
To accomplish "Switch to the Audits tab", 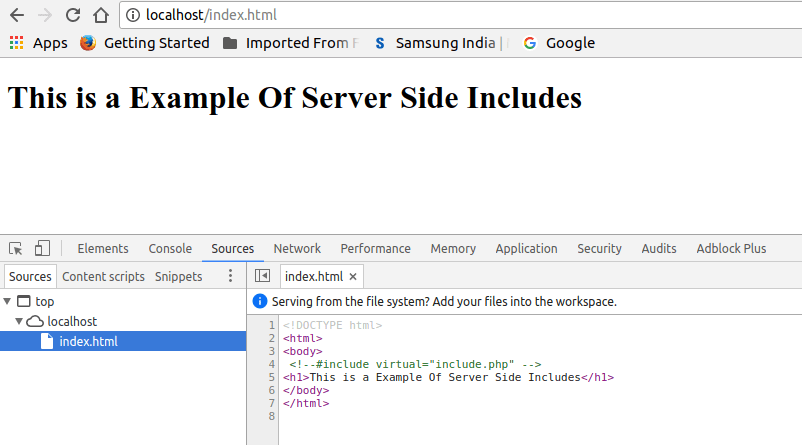I will coord(659,249).
